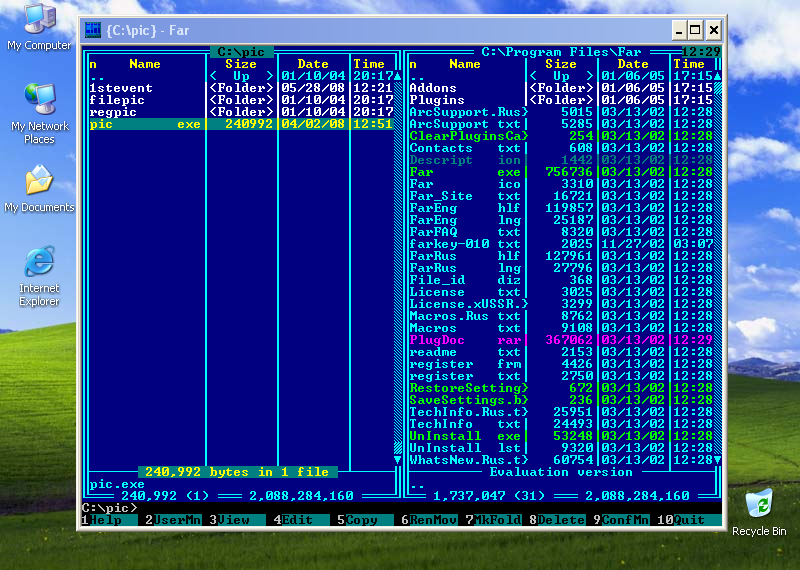Open My Documents desktop icon
The width and height of the screenshot is (800, 570).
coord(39,188)
